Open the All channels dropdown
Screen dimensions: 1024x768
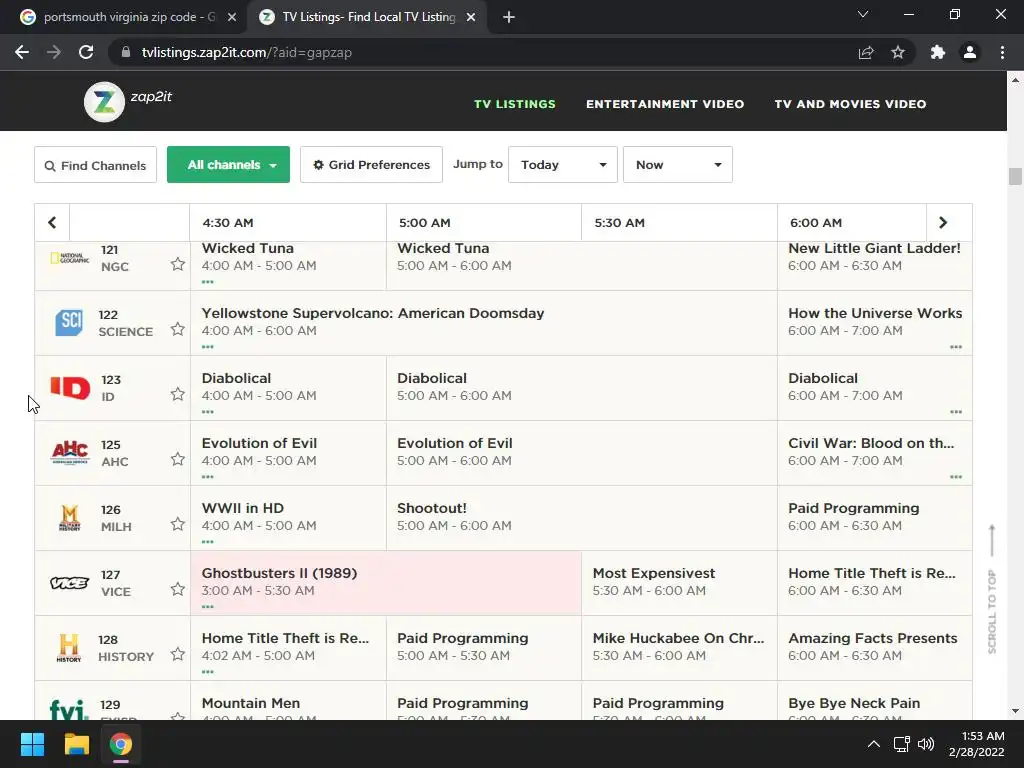229,165
